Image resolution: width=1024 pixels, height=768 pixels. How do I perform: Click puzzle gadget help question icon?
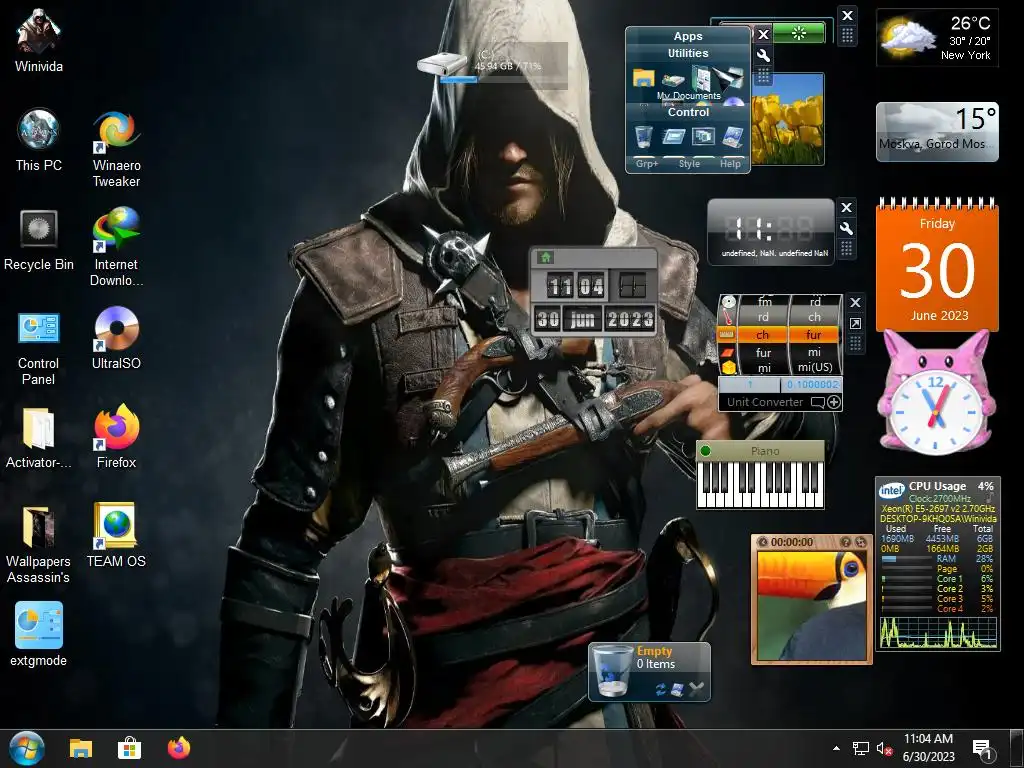[x=845, y=542]
